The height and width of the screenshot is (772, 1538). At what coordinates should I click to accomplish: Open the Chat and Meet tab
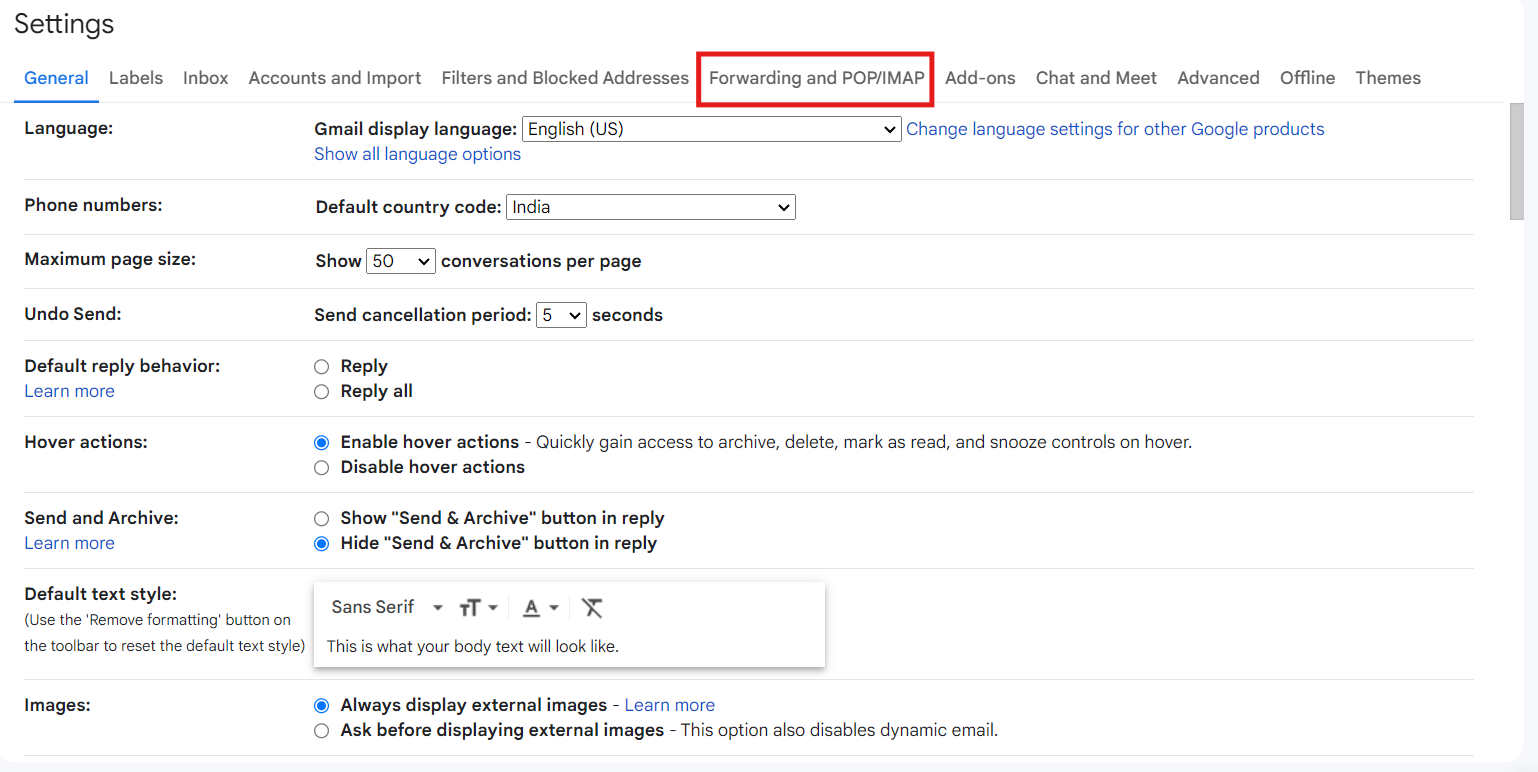click(1096, 78)
